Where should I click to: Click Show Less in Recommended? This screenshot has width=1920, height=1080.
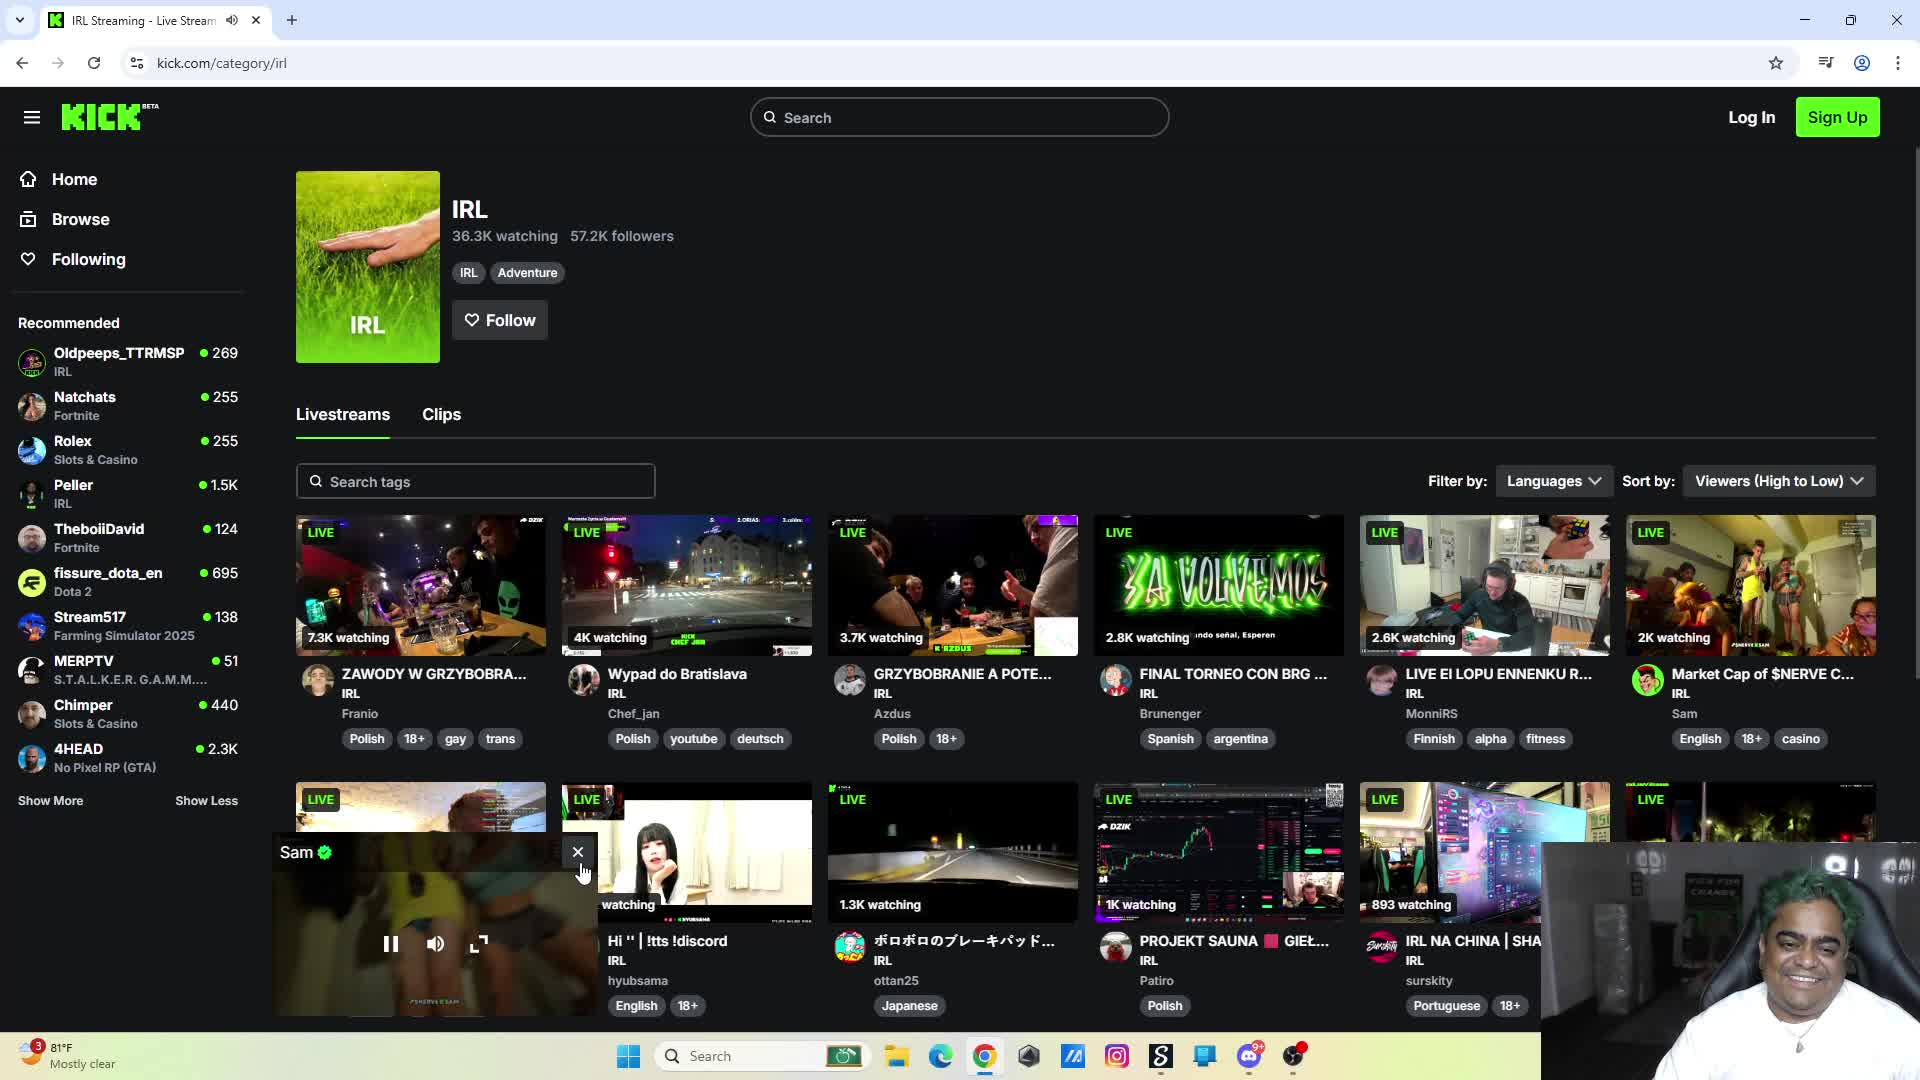206,801
